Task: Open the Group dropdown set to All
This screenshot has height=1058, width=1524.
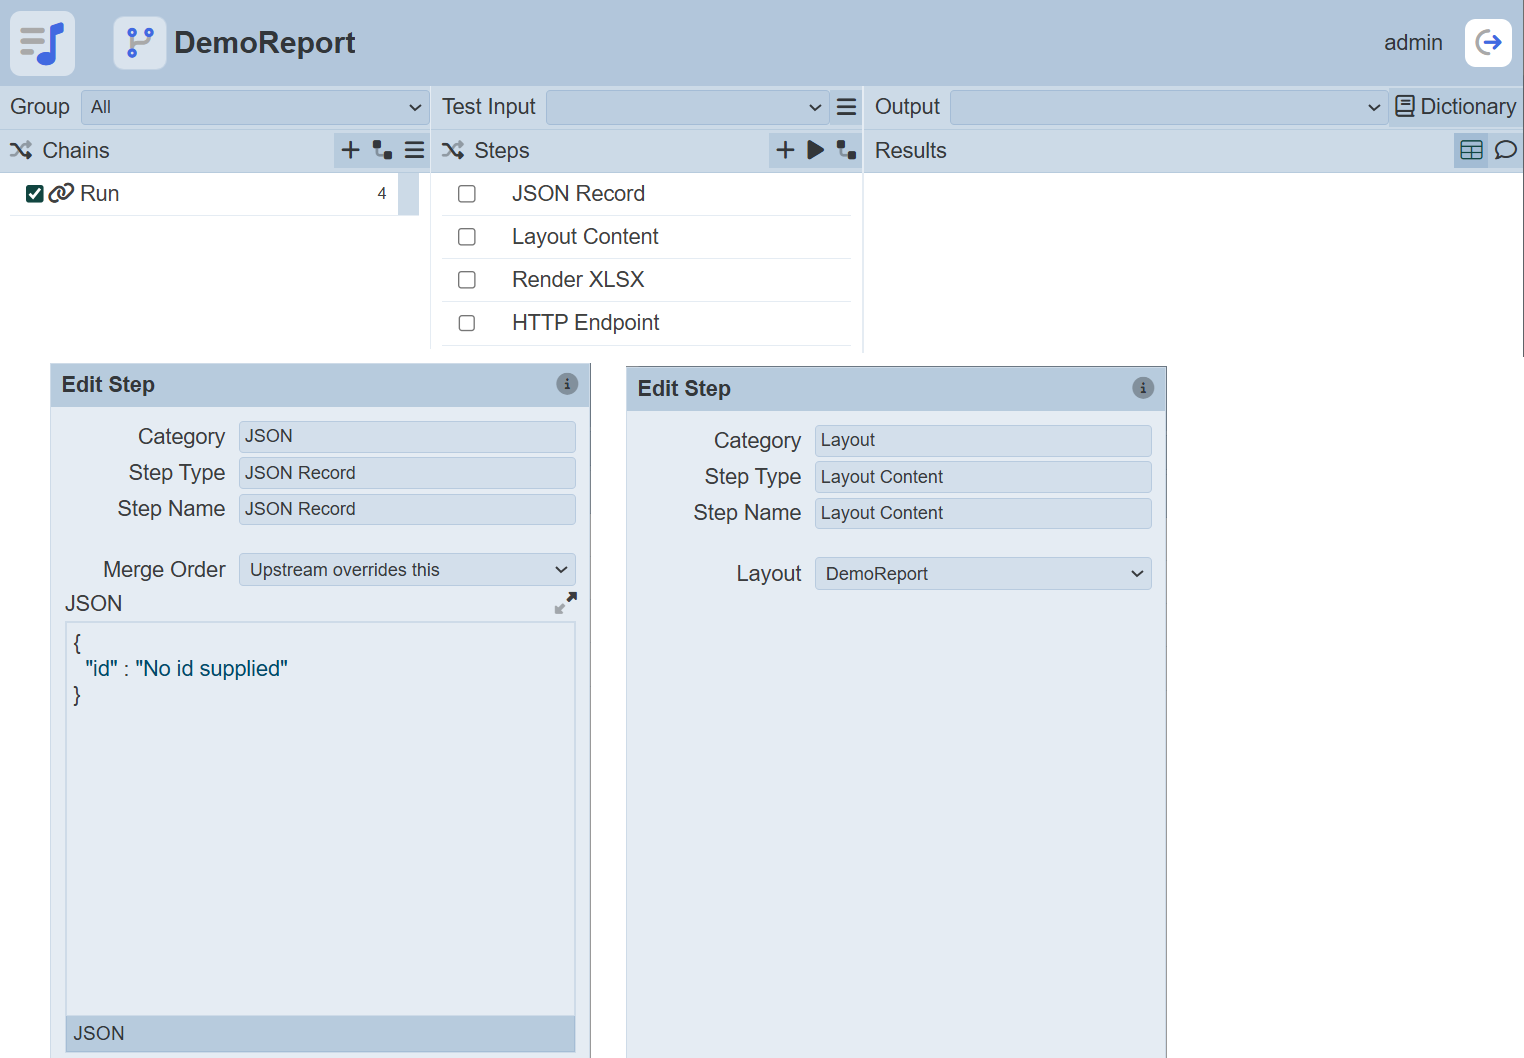Action: pyautogui.click(x=255, y=107)
